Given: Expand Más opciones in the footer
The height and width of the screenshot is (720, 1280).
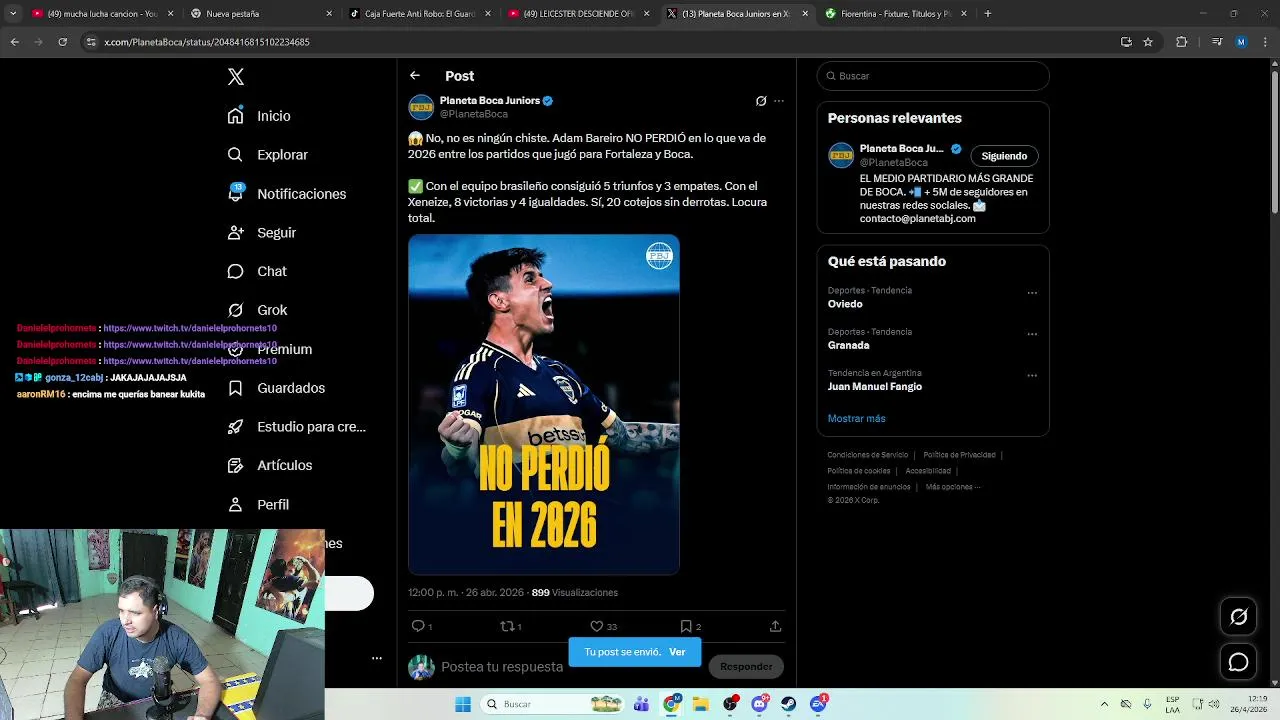Looking at the screenshot, I should [952, 487].
